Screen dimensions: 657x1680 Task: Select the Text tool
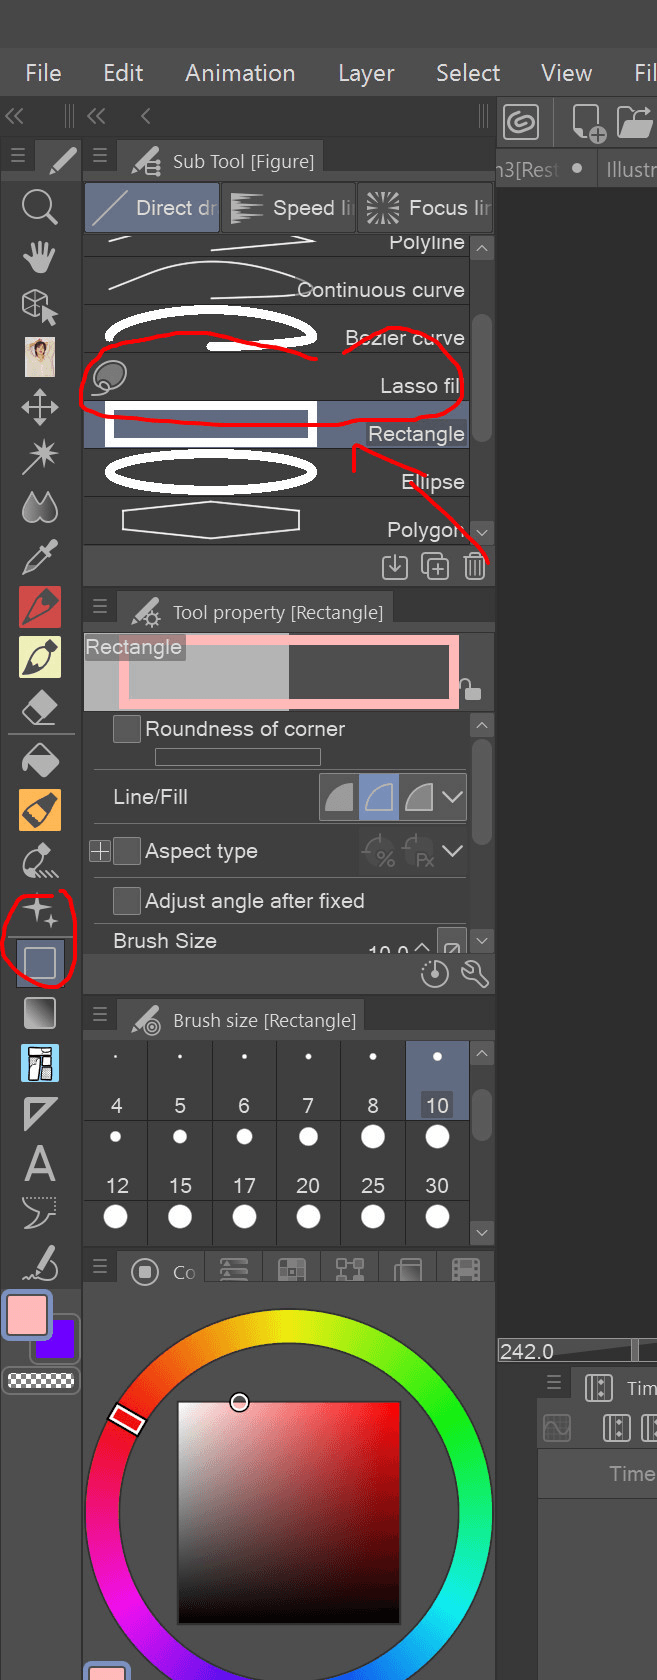tap(39, 1163)
